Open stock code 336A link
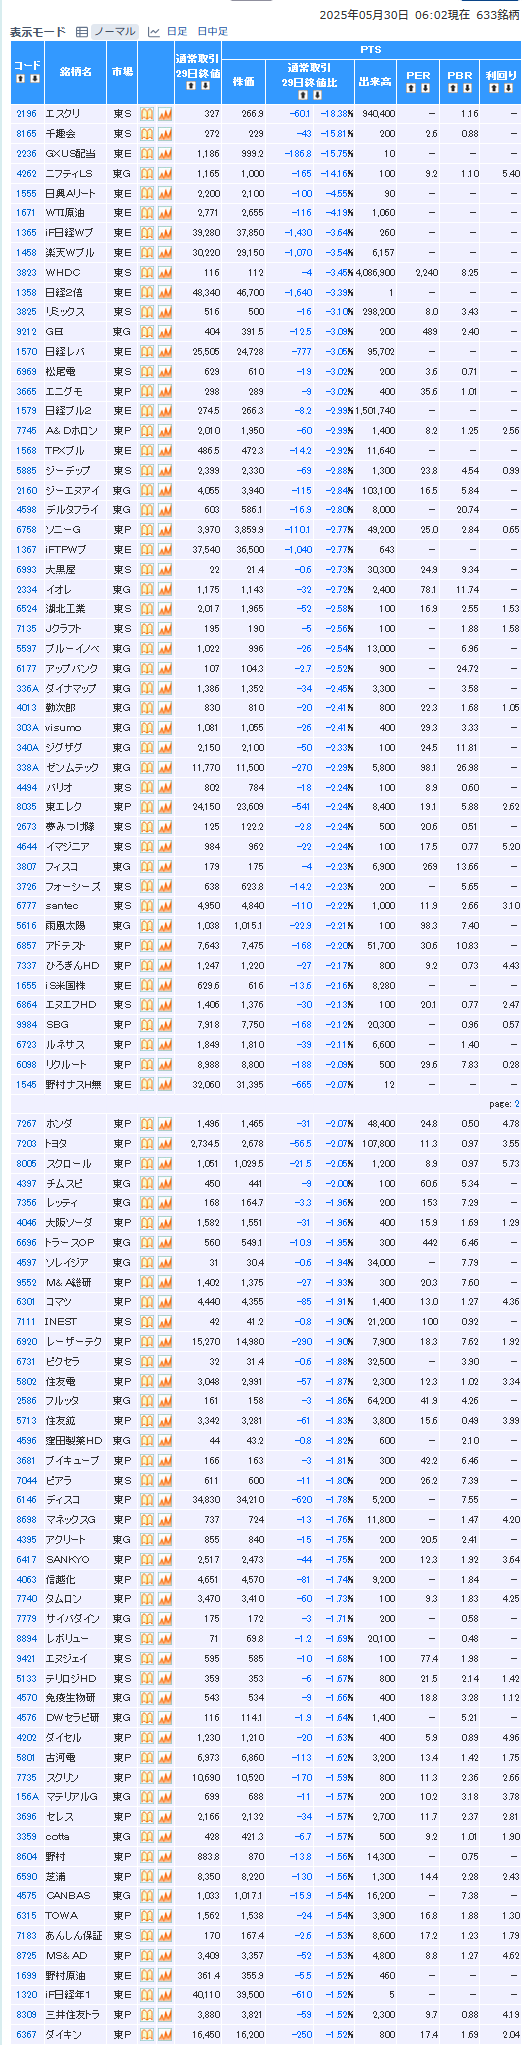531x2045 pixels. [27, 688]
